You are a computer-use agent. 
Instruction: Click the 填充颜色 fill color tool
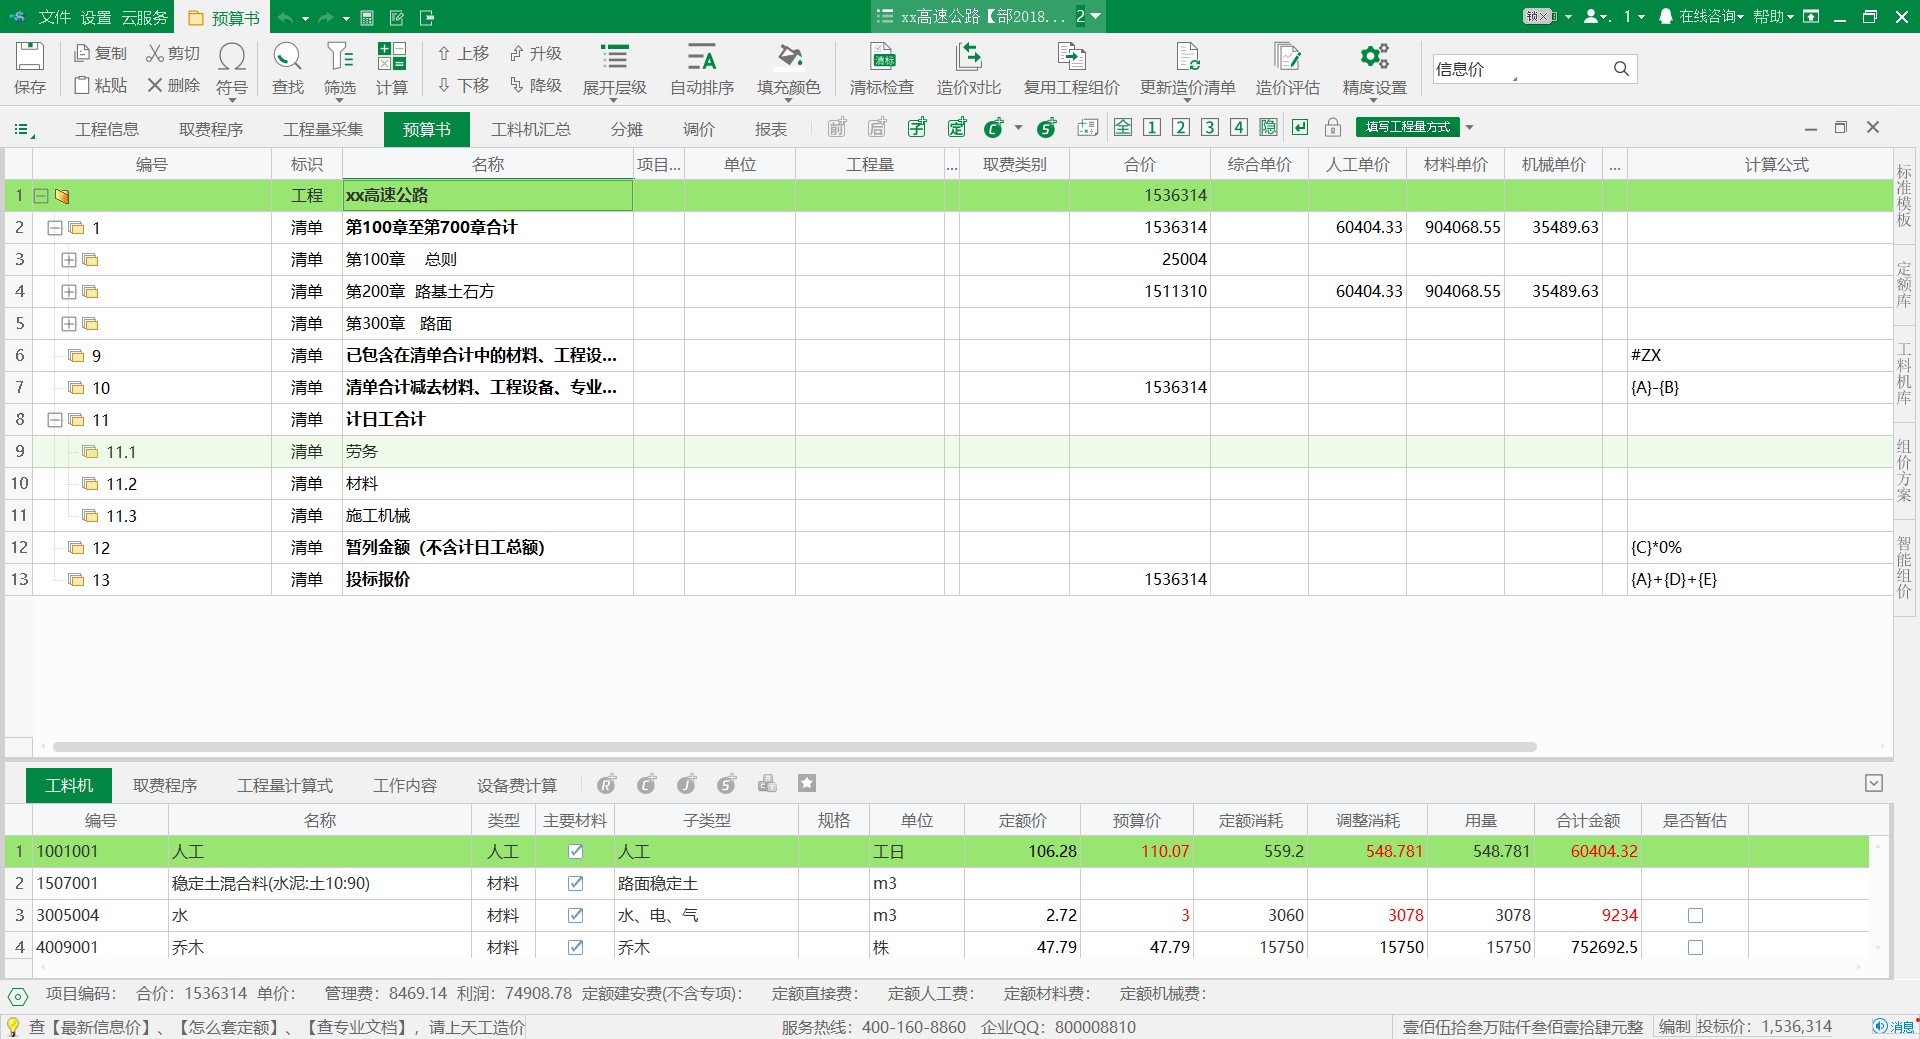pos(789,68)
